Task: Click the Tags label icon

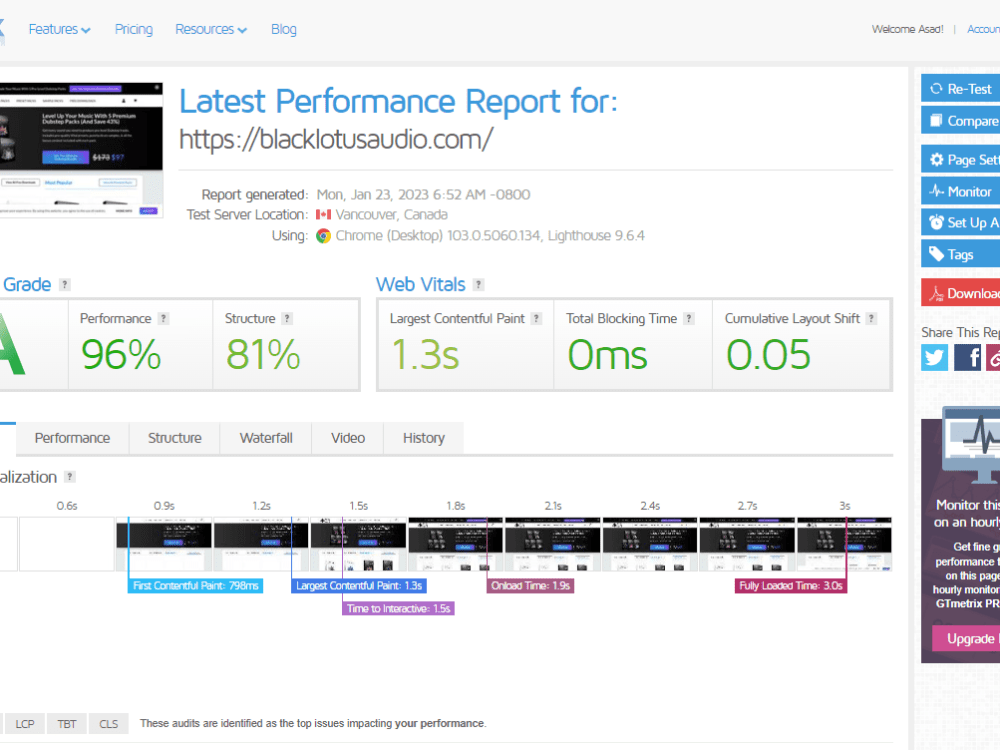Action: point(936,254)
